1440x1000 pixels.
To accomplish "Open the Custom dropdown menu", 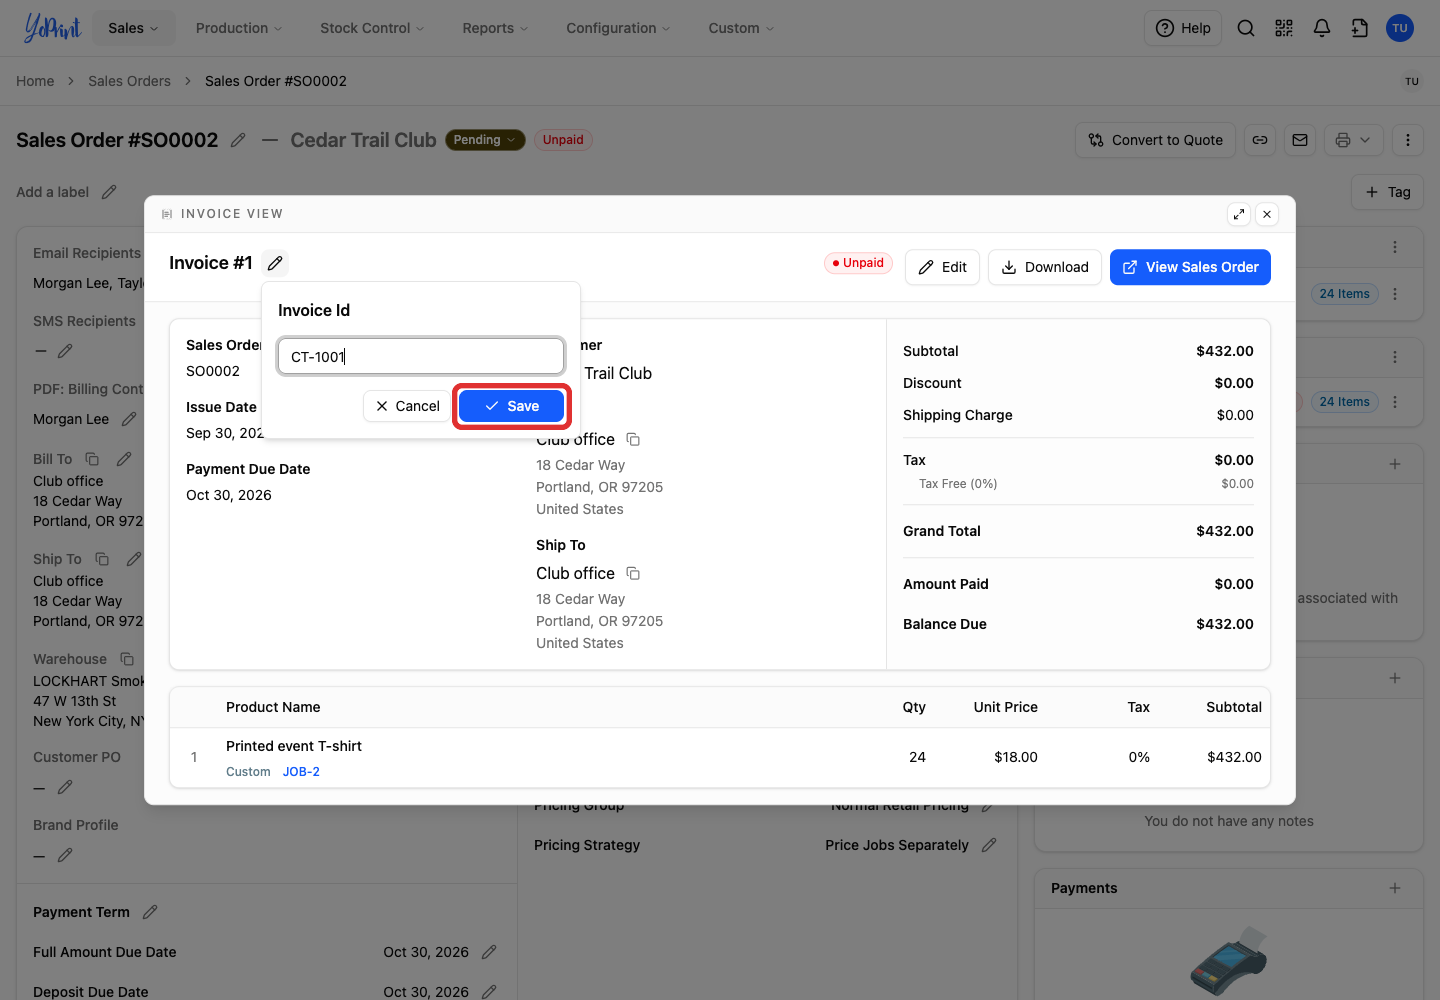I will point(741,28).
